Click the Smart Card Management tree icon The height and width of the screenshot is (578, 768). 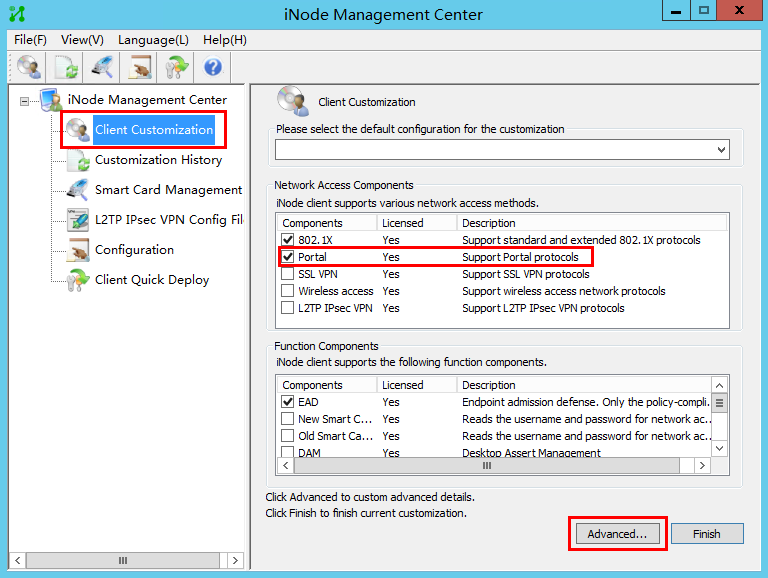(x=78, y=190)
